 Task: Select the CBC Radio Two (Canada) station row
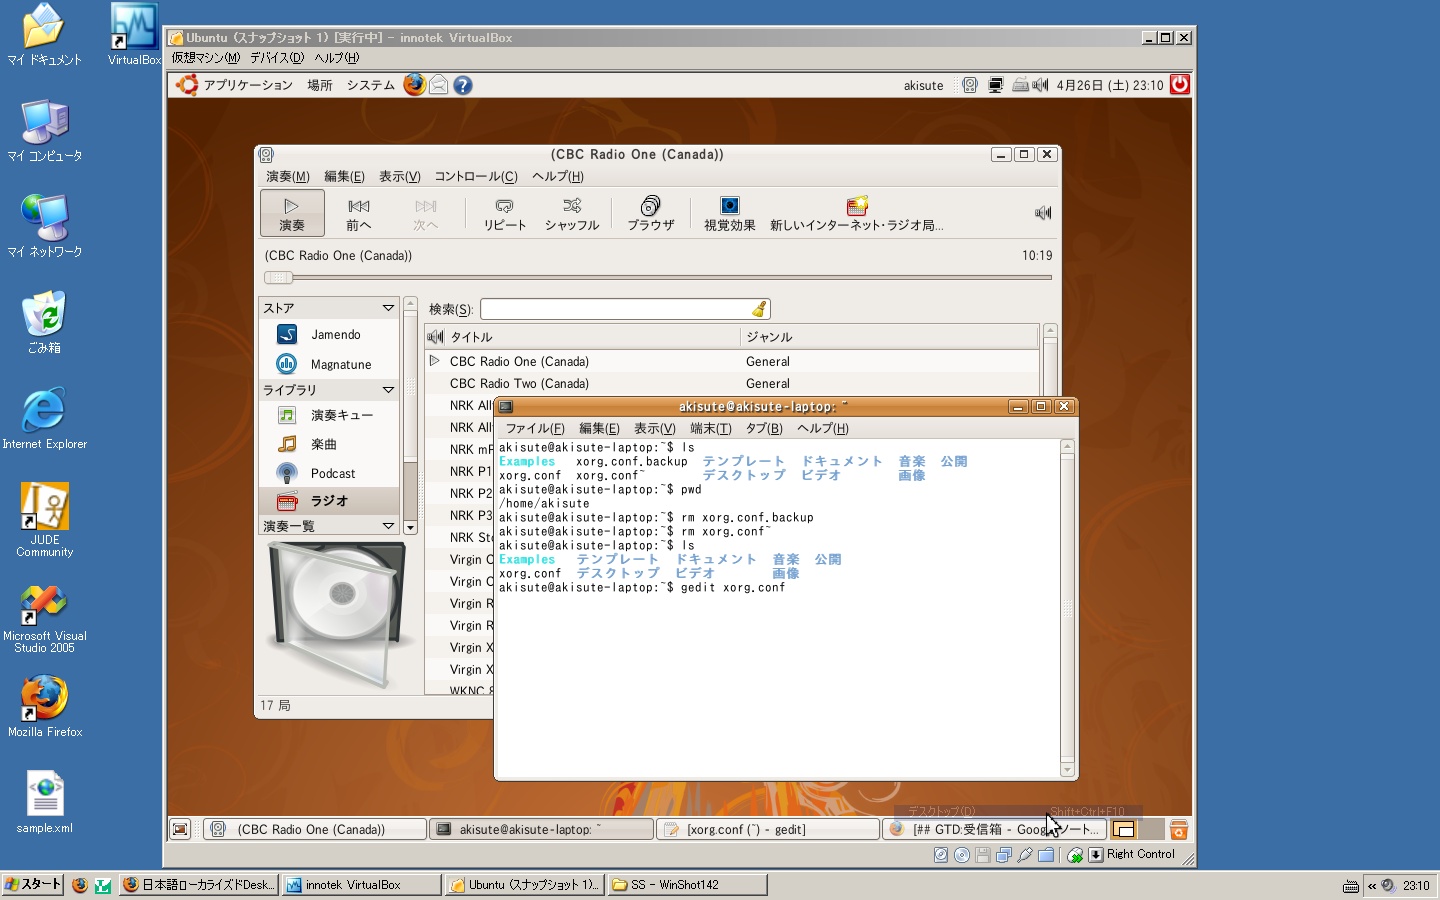click(733, 383)
